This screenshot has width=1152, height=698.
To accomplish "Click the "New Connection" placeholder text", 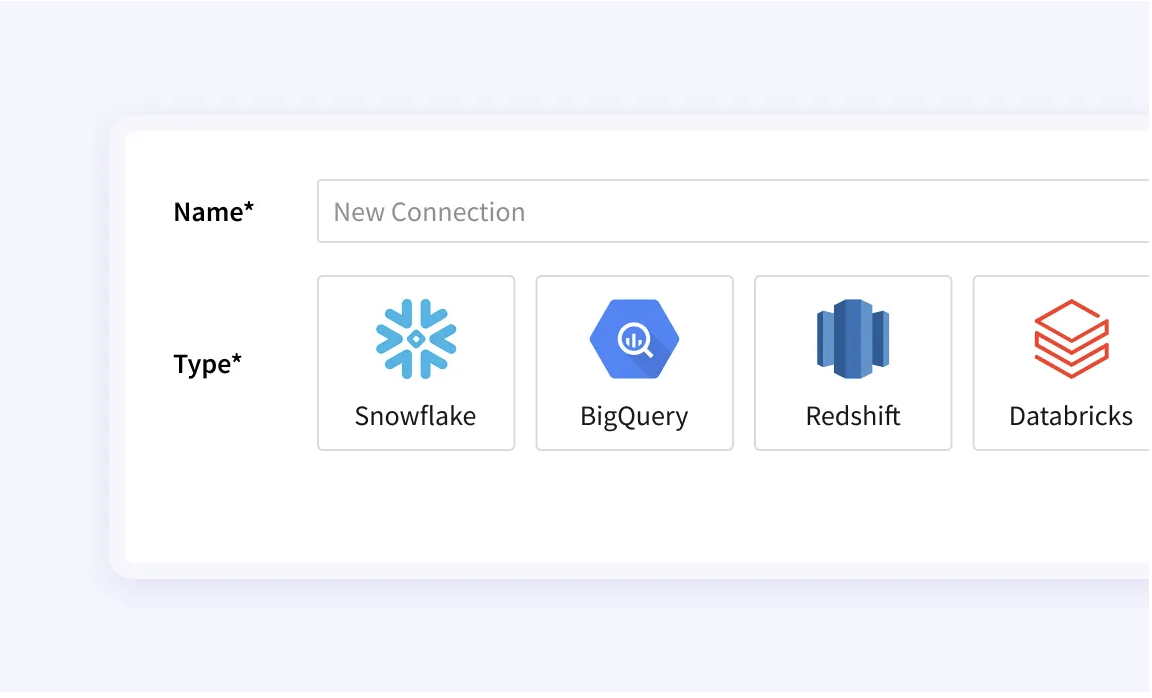I will coord(429,212).
